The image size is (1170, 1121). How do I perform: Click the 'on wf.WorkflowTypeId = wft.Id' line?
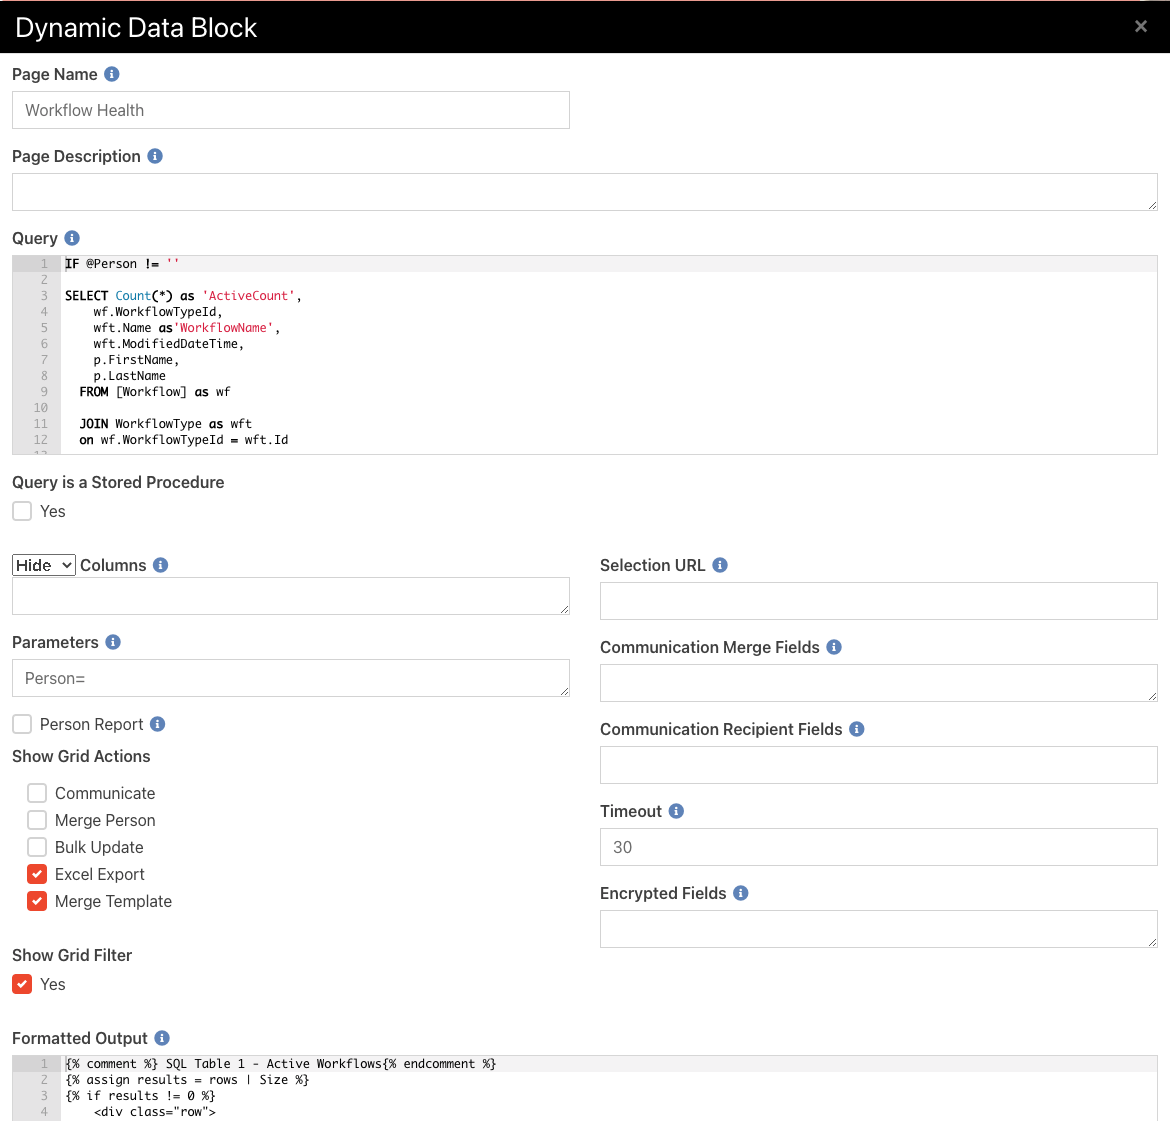(184, 440)
